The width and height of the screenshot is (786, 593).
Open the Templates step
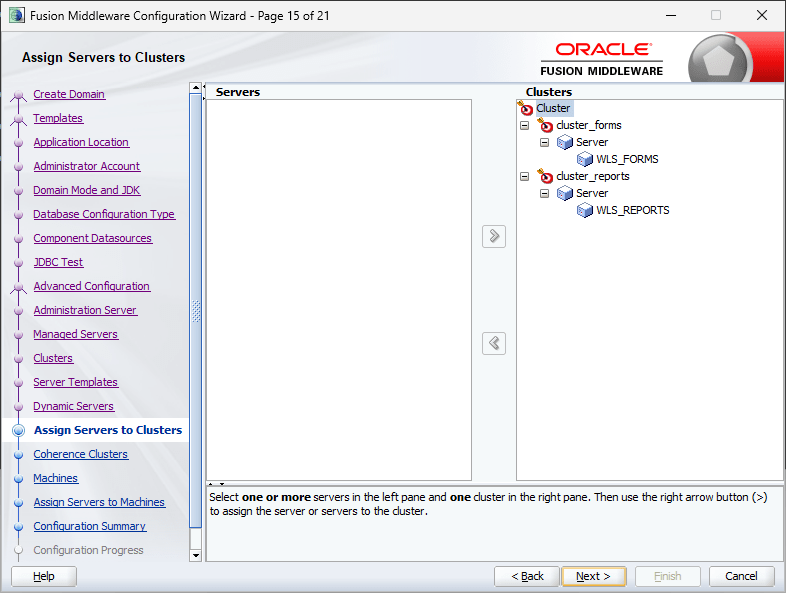click(58, 118)
